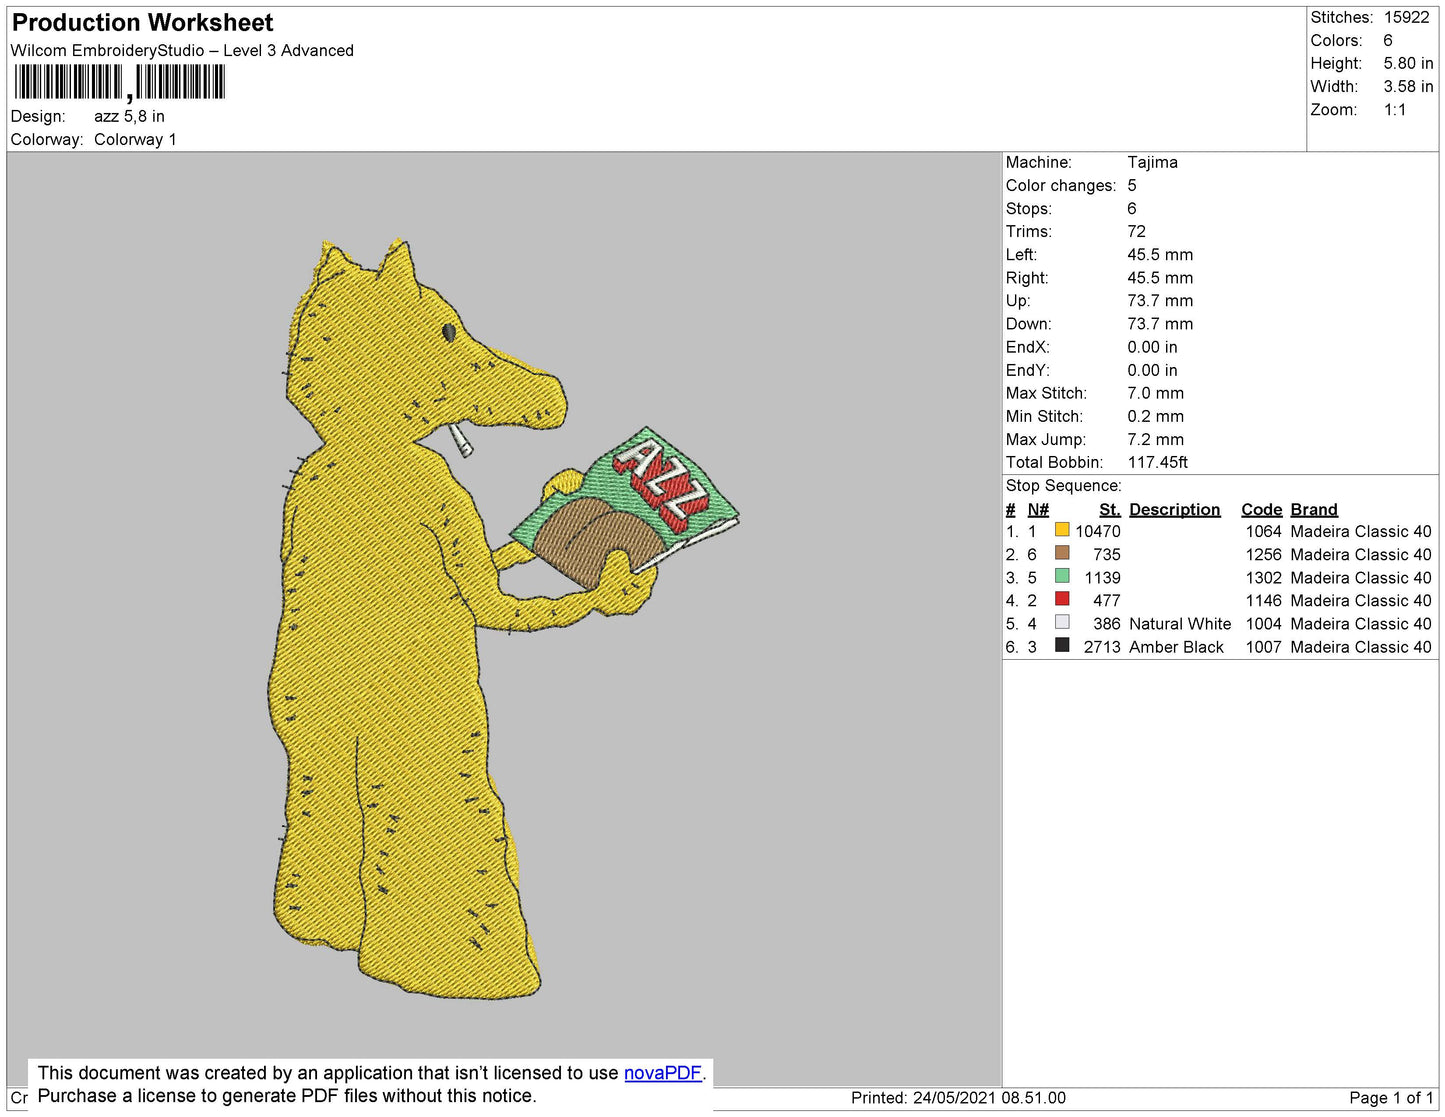
Task: Click the 'Amber Black' description cell
Action: [x=1176, y=647]
